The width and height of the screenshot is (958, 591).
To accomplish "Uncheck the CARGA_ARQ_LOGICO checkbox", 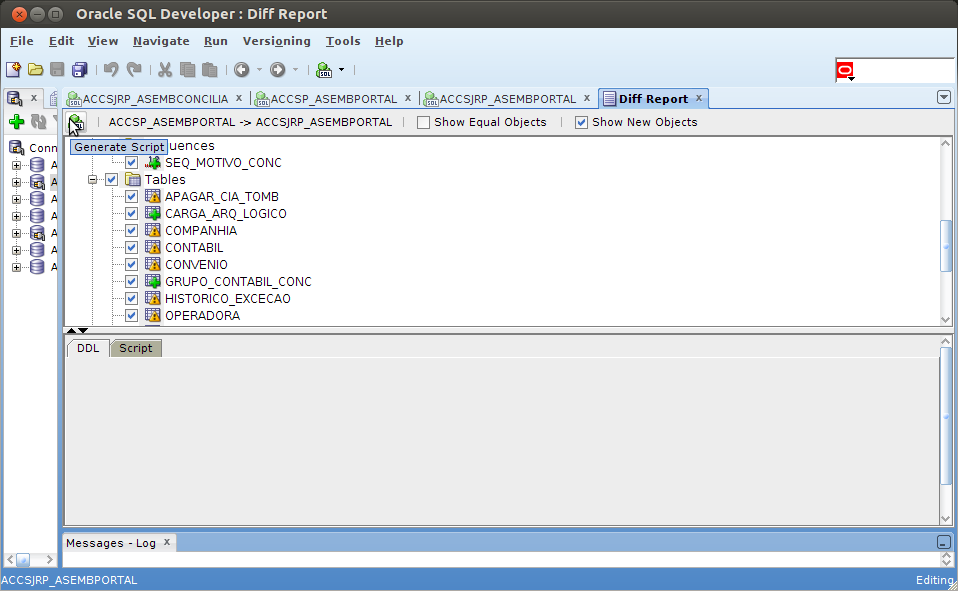I will [131, 213].
